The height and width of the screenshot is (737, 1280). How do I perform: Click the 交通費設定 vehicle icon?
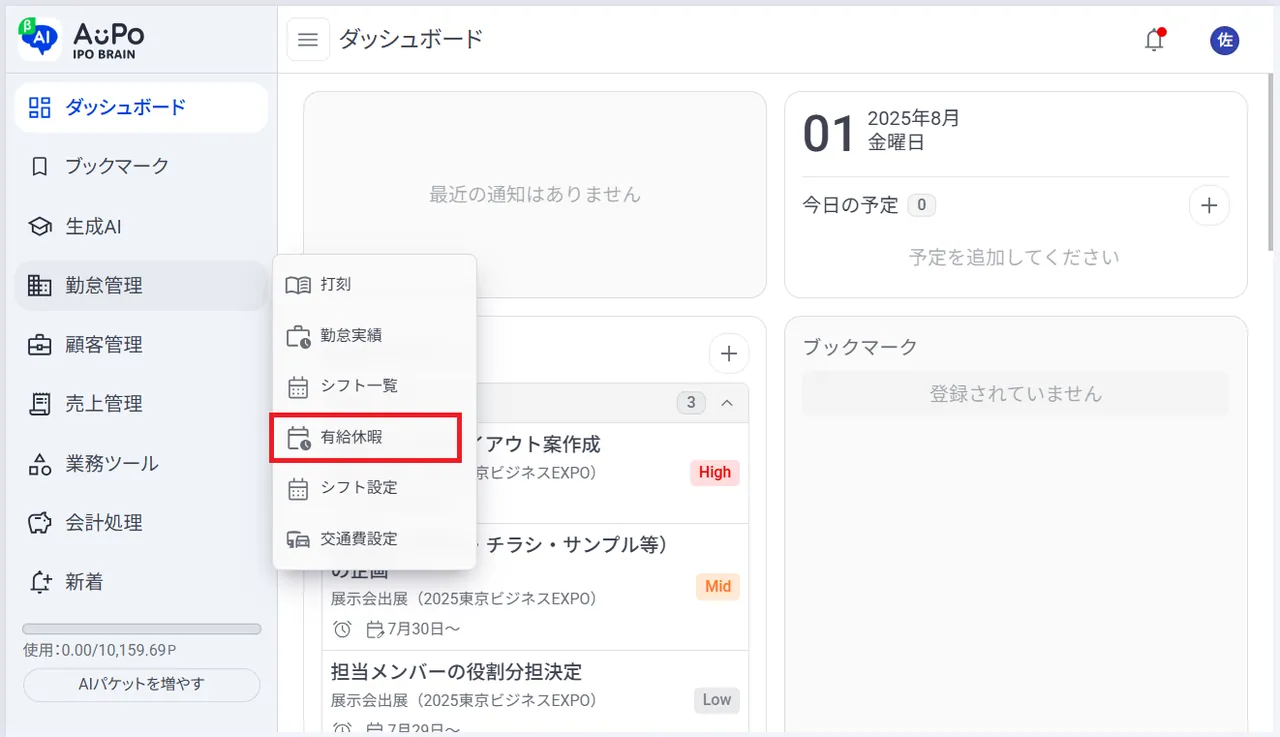[298, 539]
